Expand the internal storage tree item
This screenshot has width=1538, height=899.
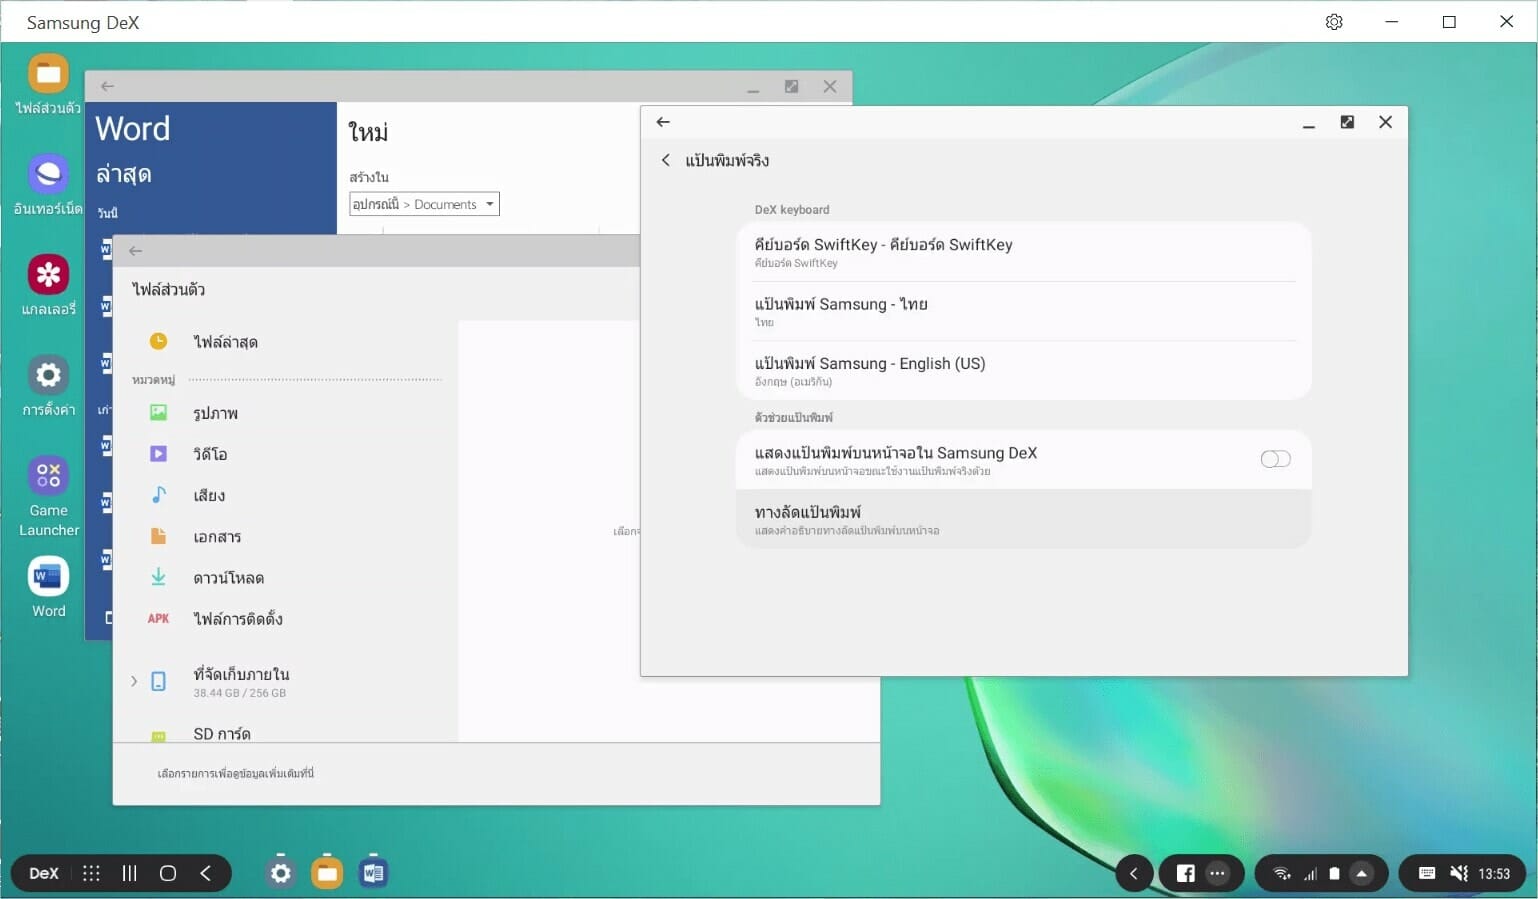[x=134, y=681]
